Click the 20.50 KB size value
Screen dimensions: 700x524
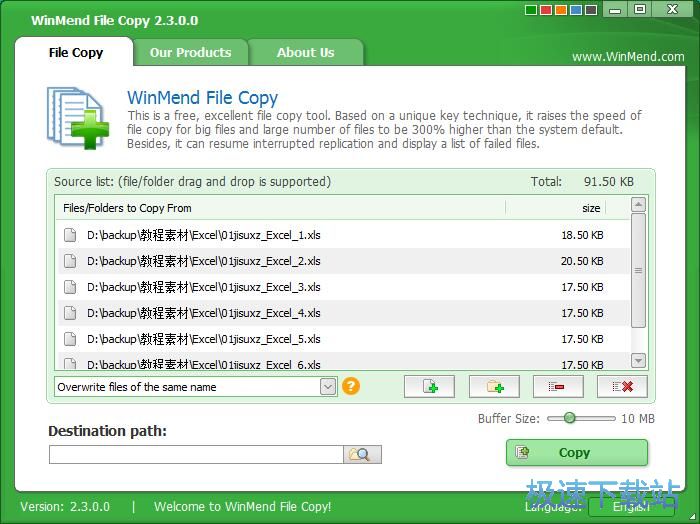click(x=582, y=261)
